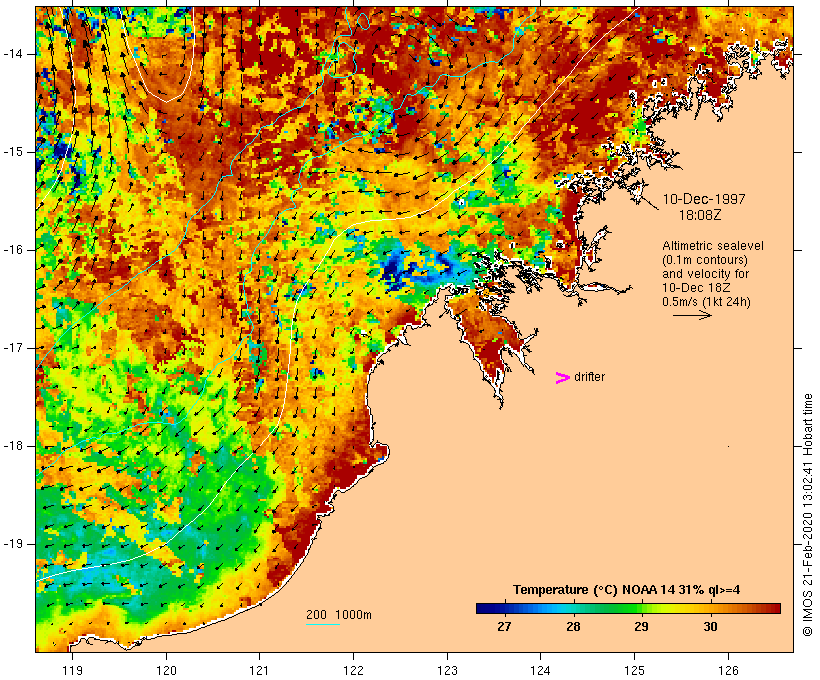
Task: Click the colorbar label '30'
Action: pyautogui.click(x=710, y=627)
